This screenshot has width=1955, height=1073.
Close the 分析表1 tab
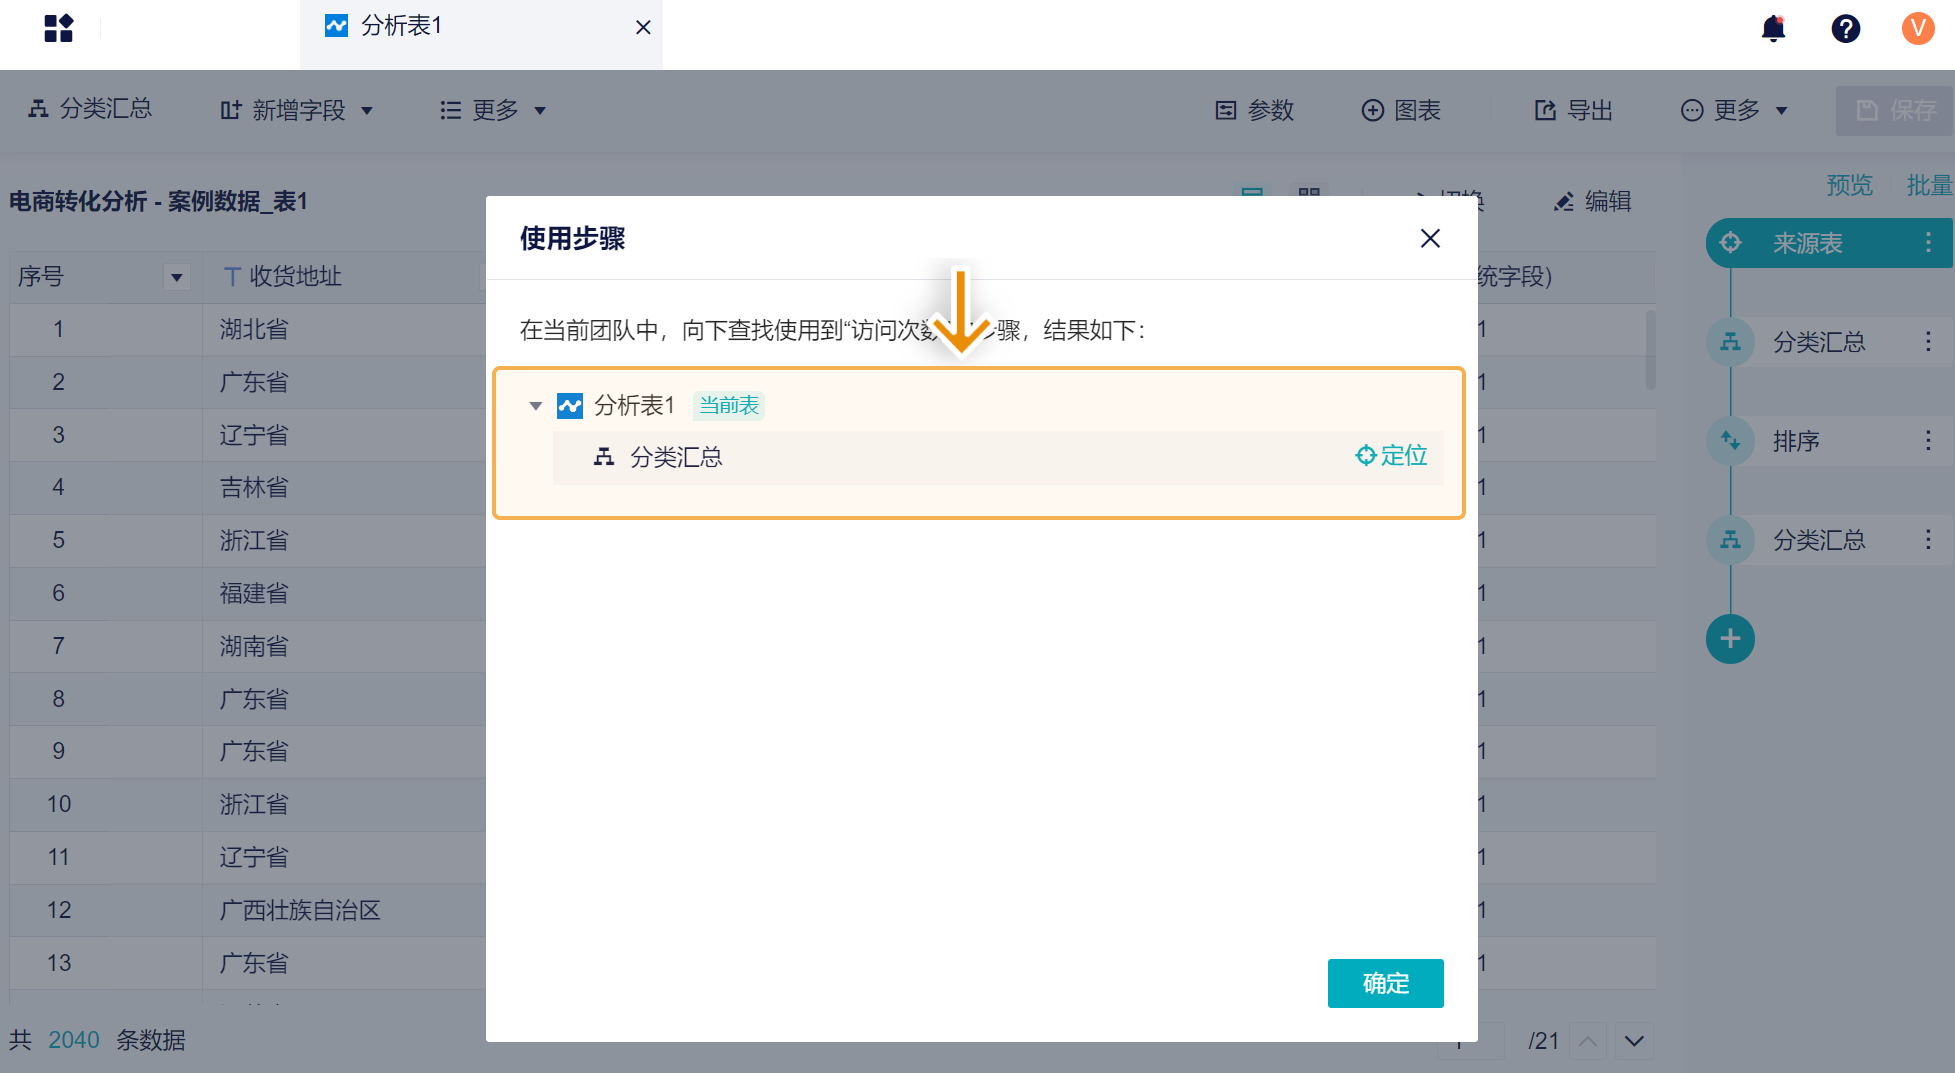(x=643, y=27)
